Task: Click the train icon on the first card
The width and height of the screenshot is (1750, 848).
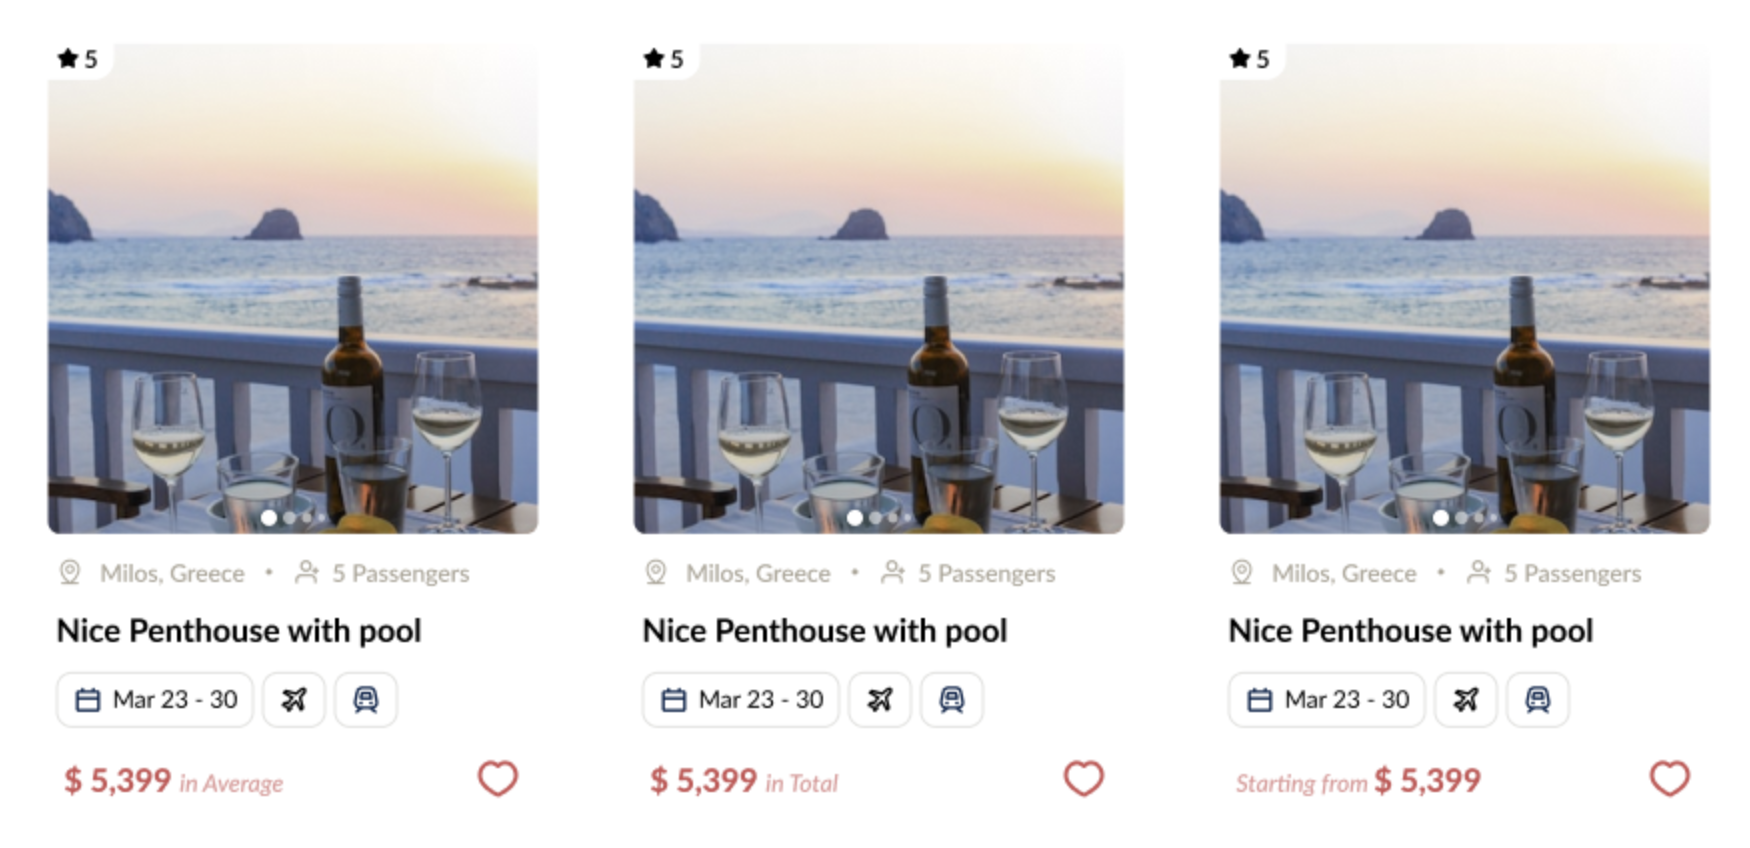Action: tap(366, 699)
